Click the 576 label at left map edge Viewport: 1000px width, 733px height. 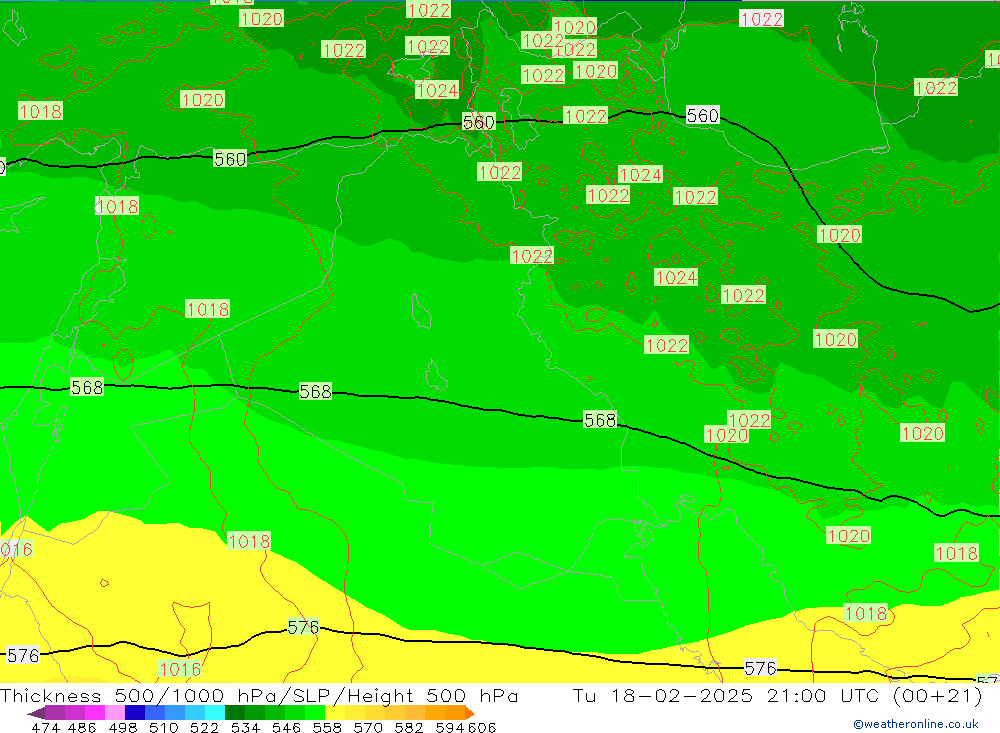[23, 655]
